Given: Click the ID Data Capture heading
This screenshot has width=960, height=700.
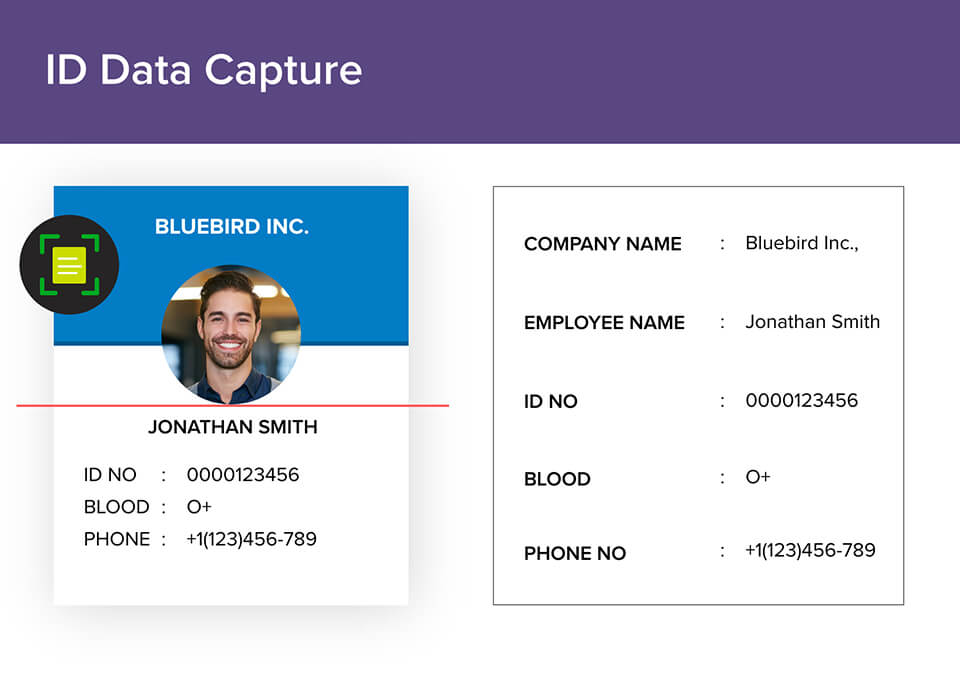Looking at the screenshot, I should pos(203,70).
